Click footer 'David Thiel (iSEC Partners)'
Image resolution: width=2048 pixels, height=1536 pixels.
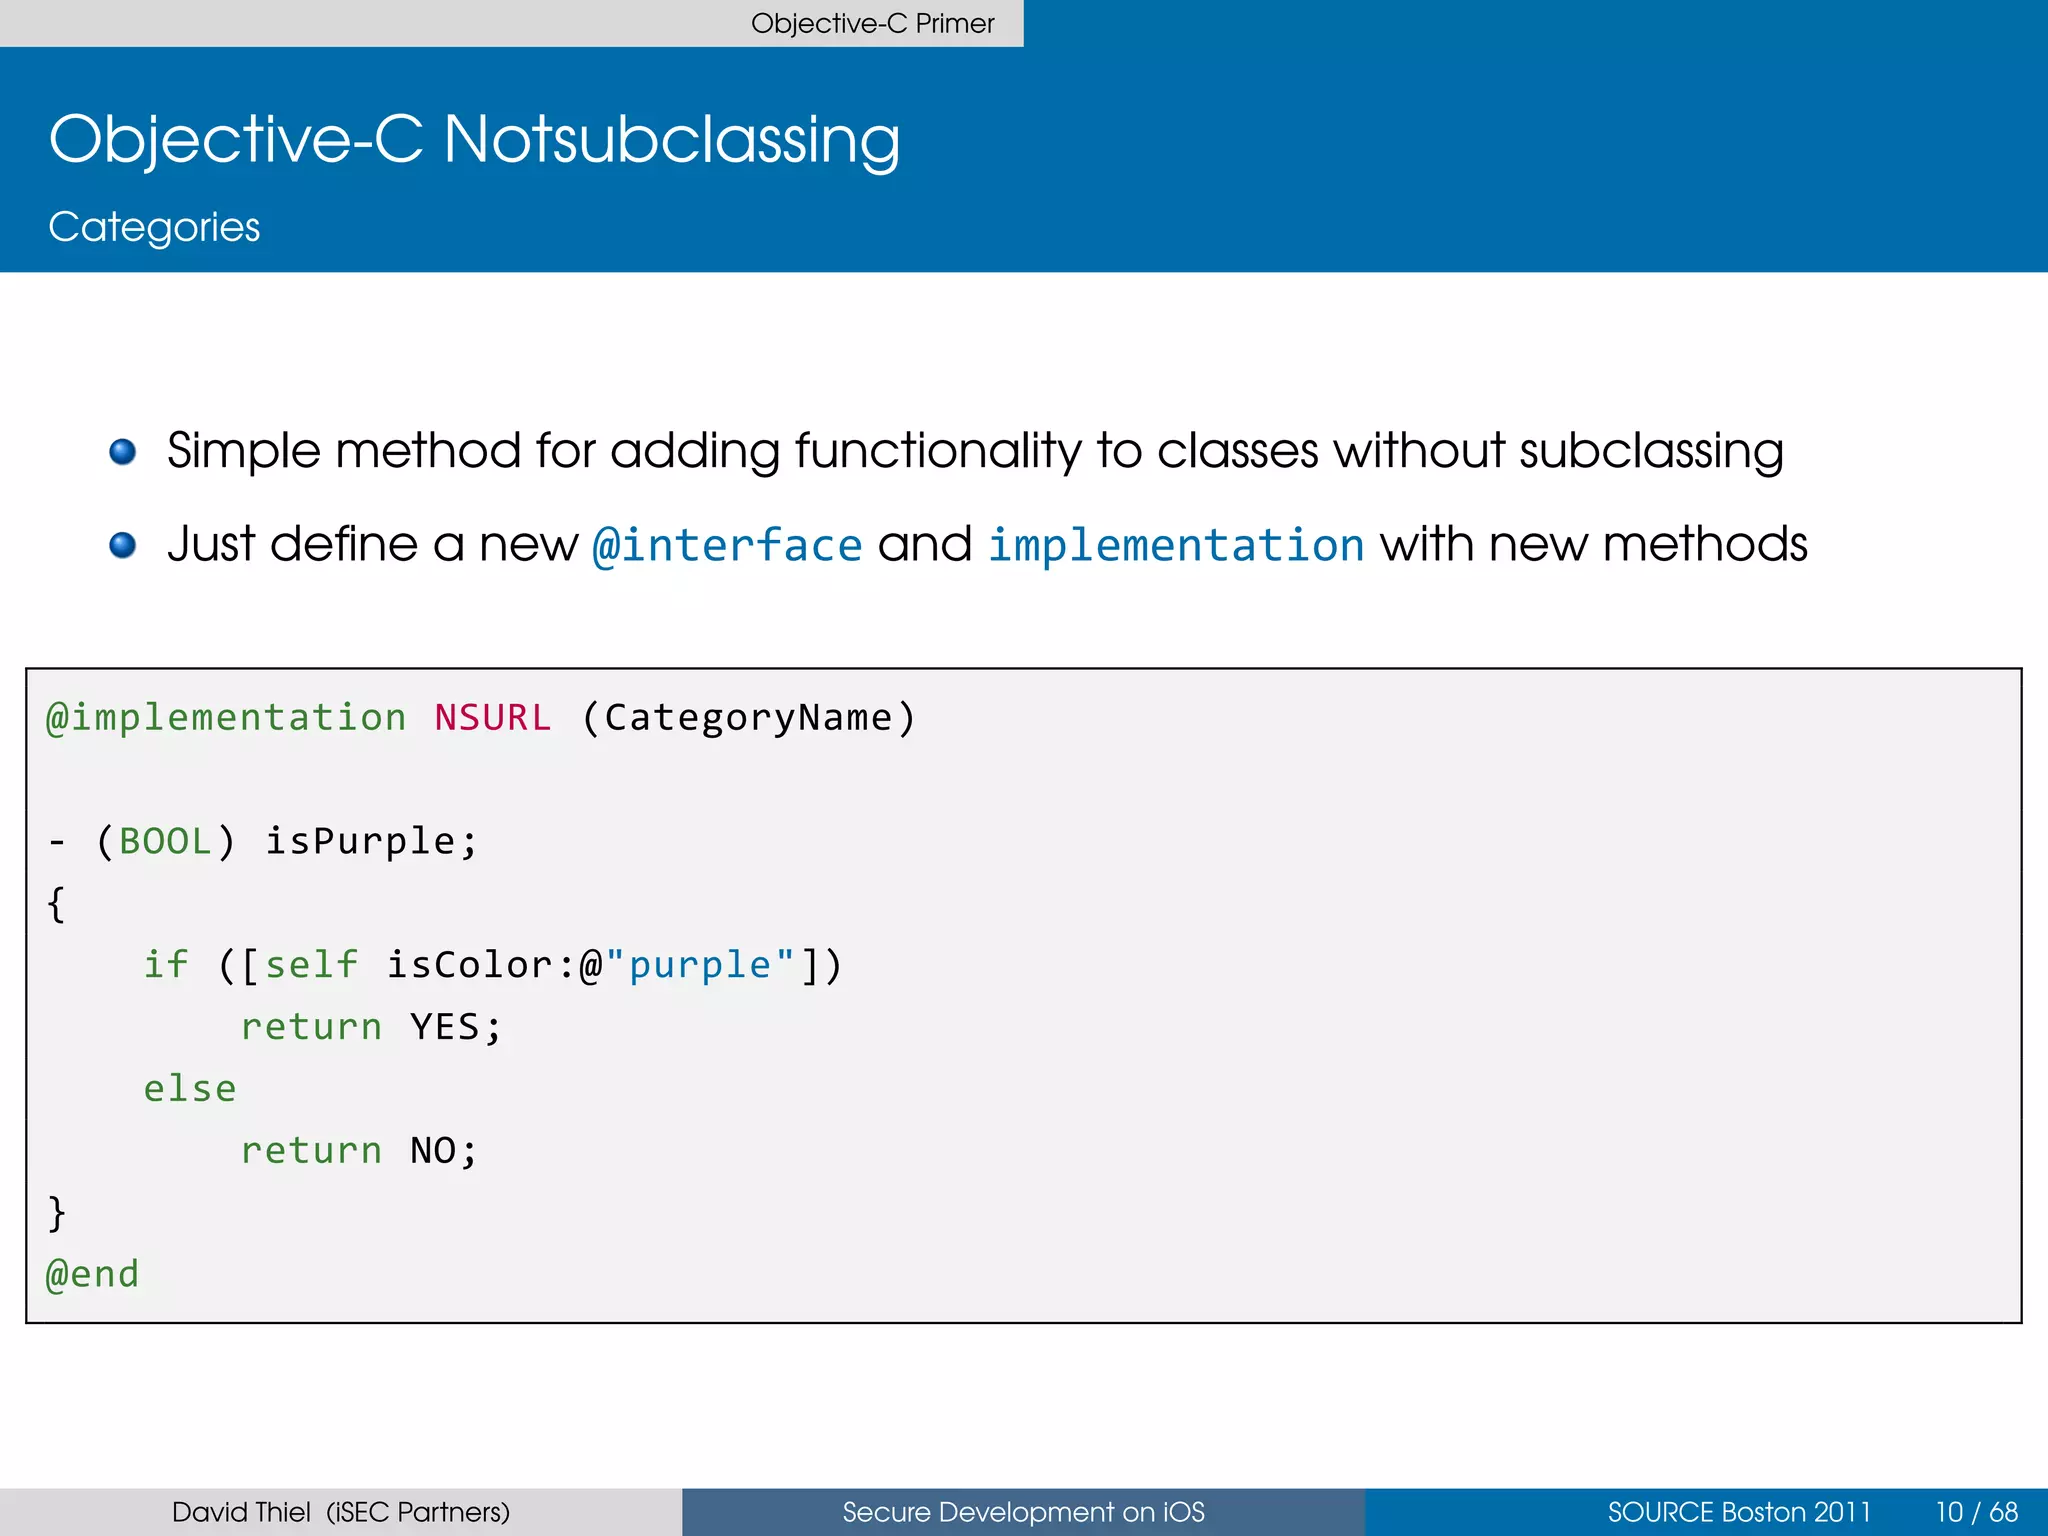tap(341, 1512)
